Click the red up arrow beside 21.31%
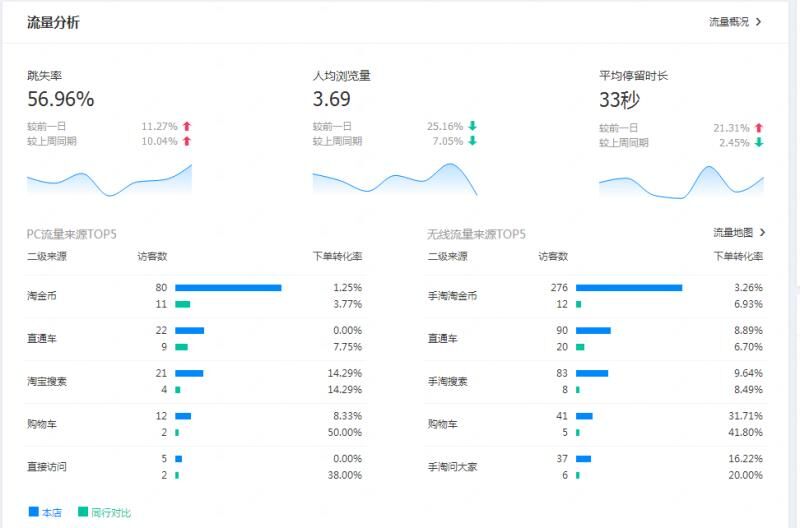Image resolution: width=800 pixels, height=528 pixels. (759, 128)
